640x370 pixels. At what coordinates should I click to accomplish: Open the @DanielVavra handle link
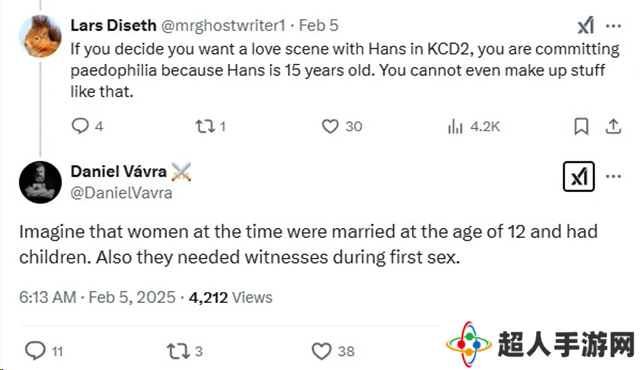tap(122, 193)
